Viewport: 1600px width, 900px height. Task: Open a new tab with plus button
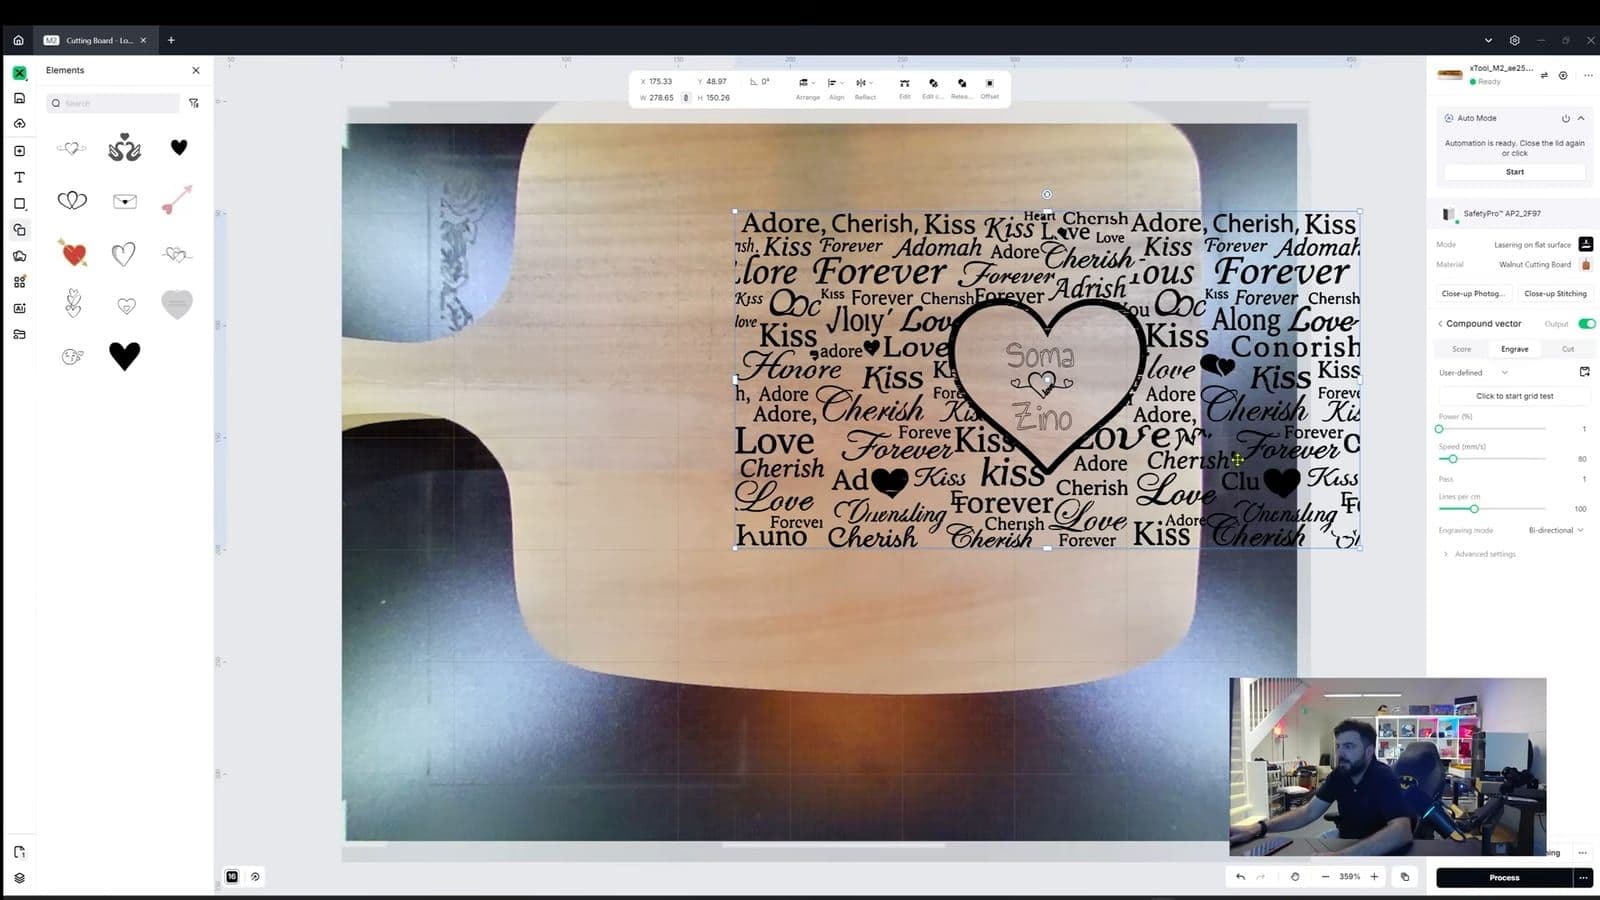tap(171, 40)
